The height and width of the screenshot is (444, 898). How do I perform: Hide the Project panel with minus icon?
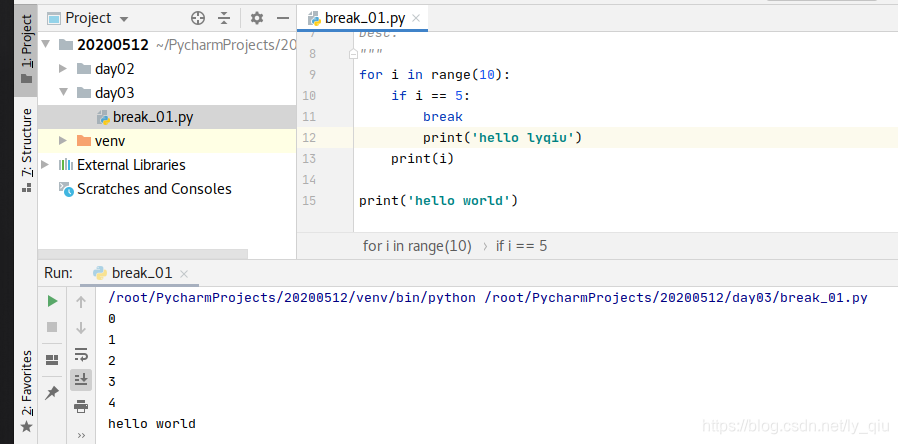[x=283, y=18]
